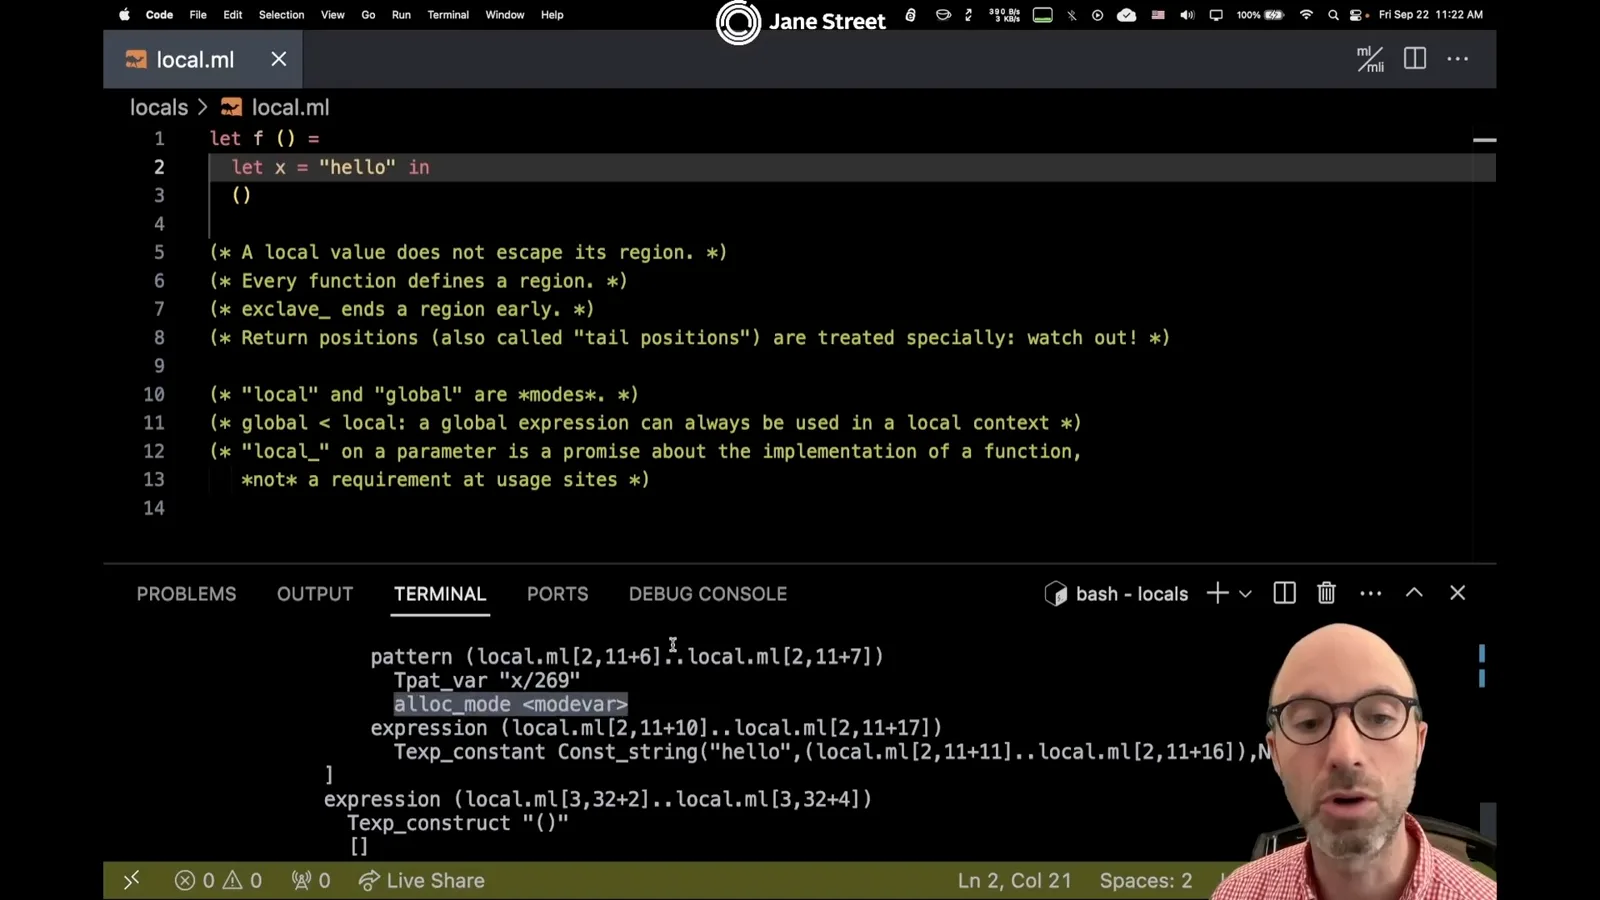Start Live Share session
The image size is (1600, 900).
(x=421, y=880)
